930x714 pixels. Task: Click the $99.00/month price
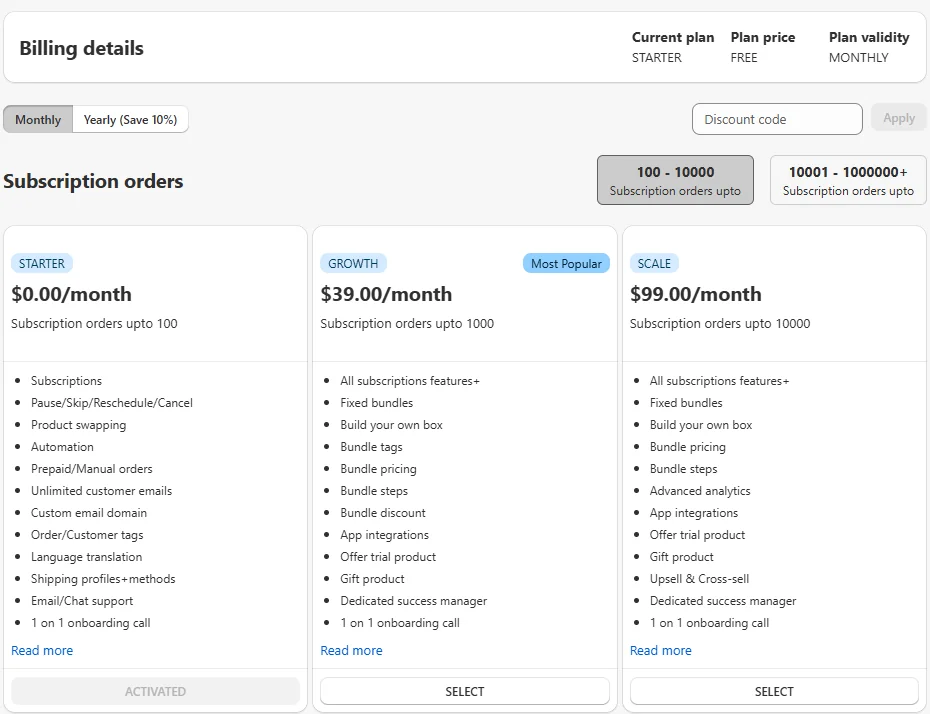pos(696,294)
